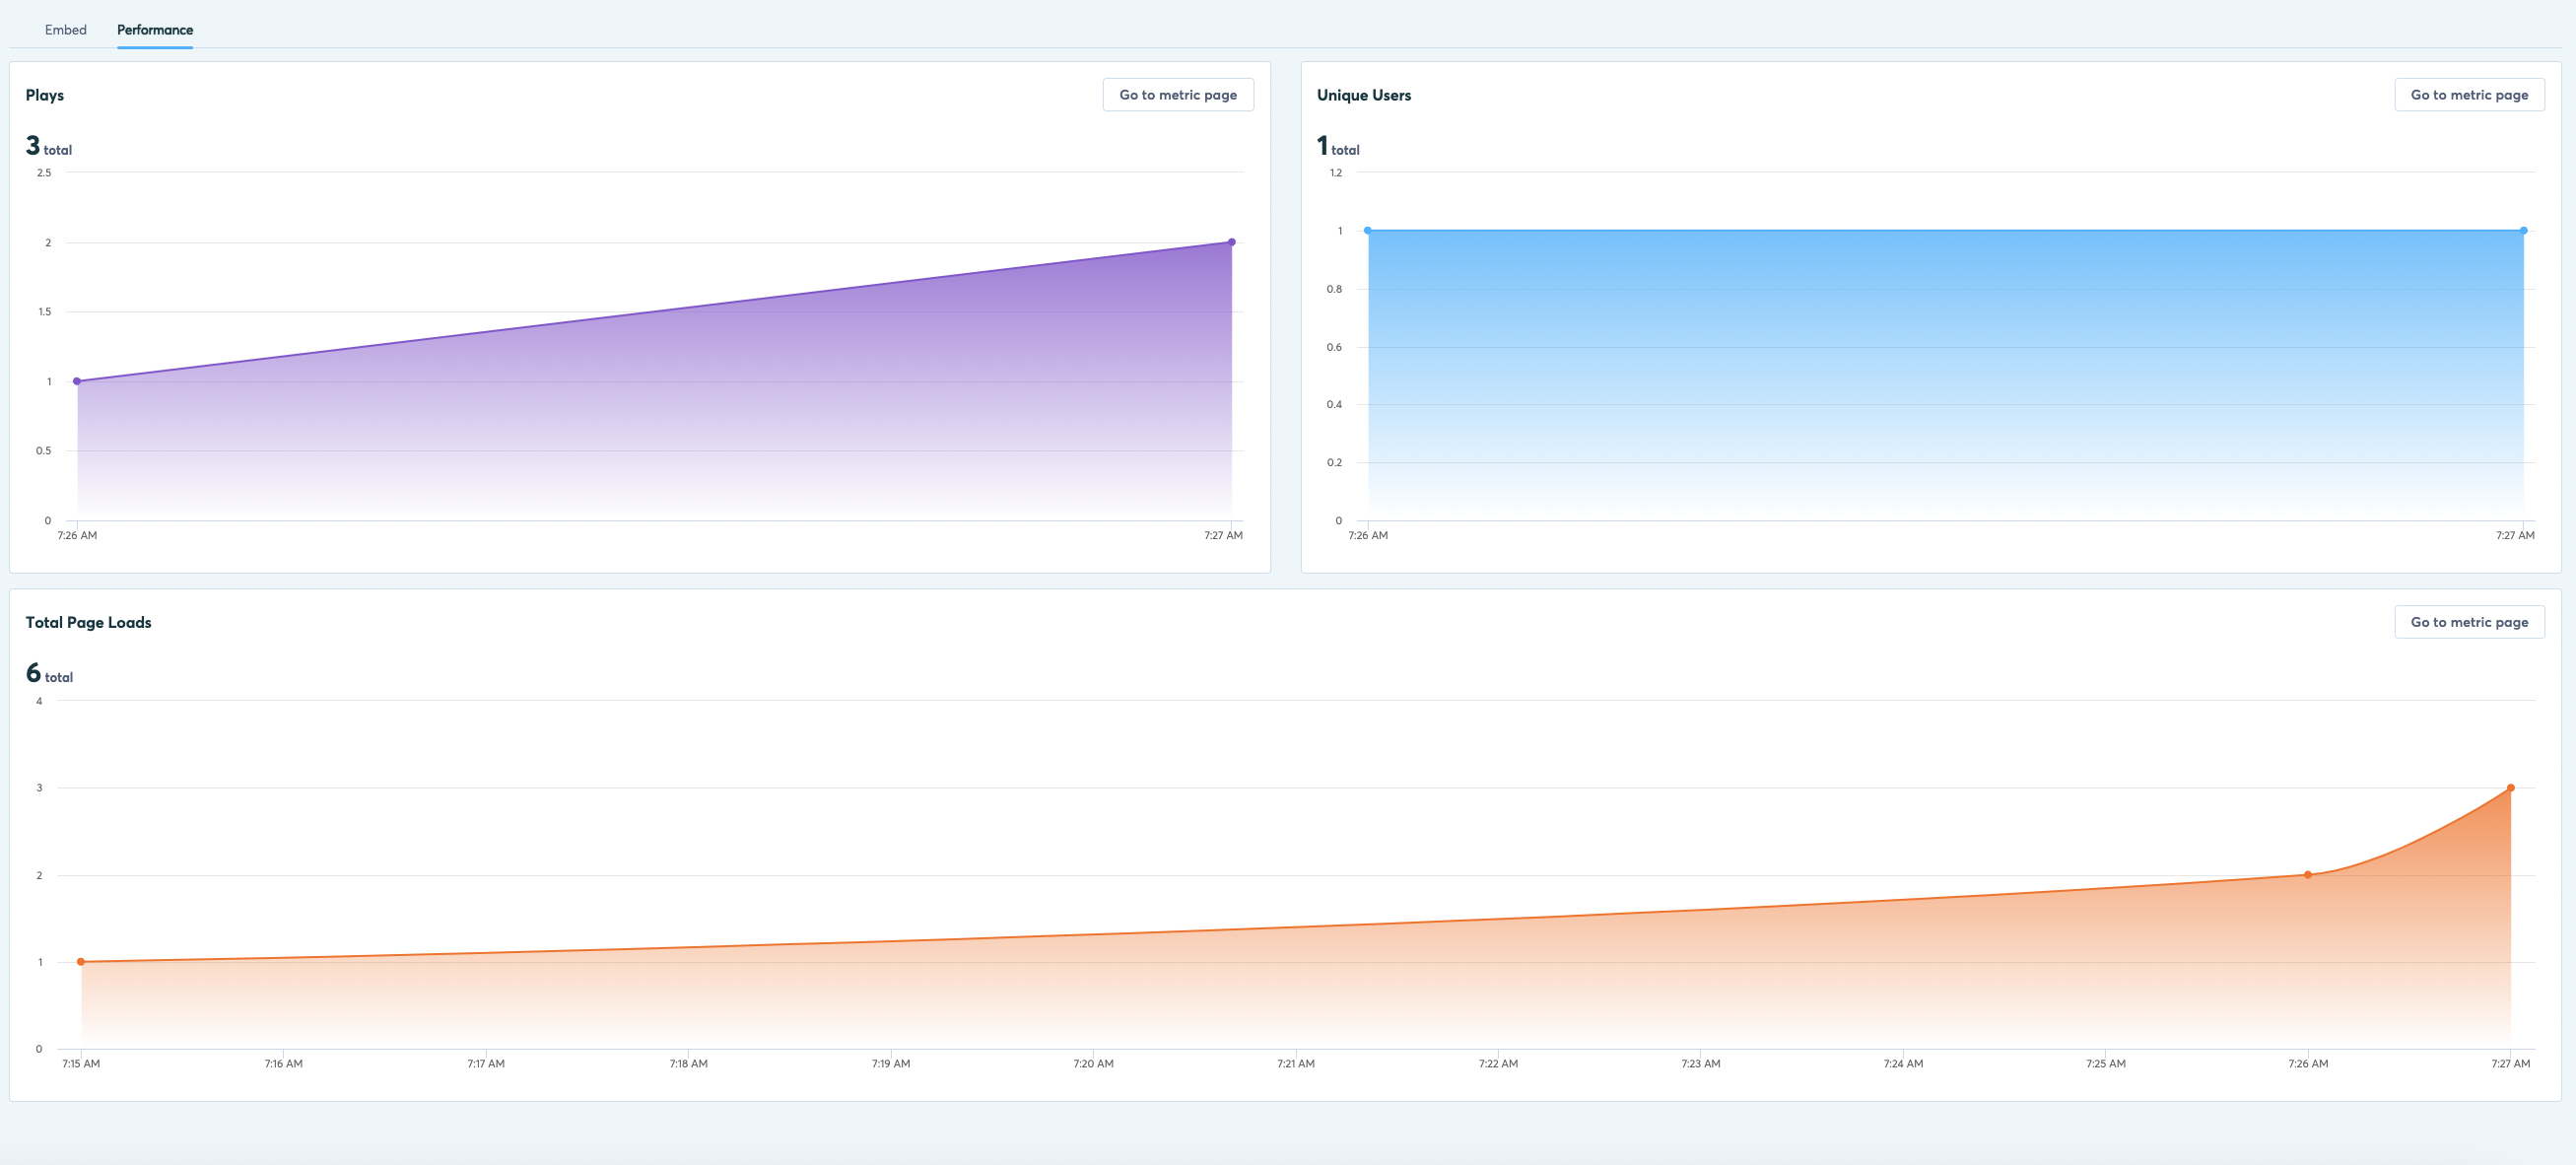Click the Unique Users chart title

(1363, 95)
